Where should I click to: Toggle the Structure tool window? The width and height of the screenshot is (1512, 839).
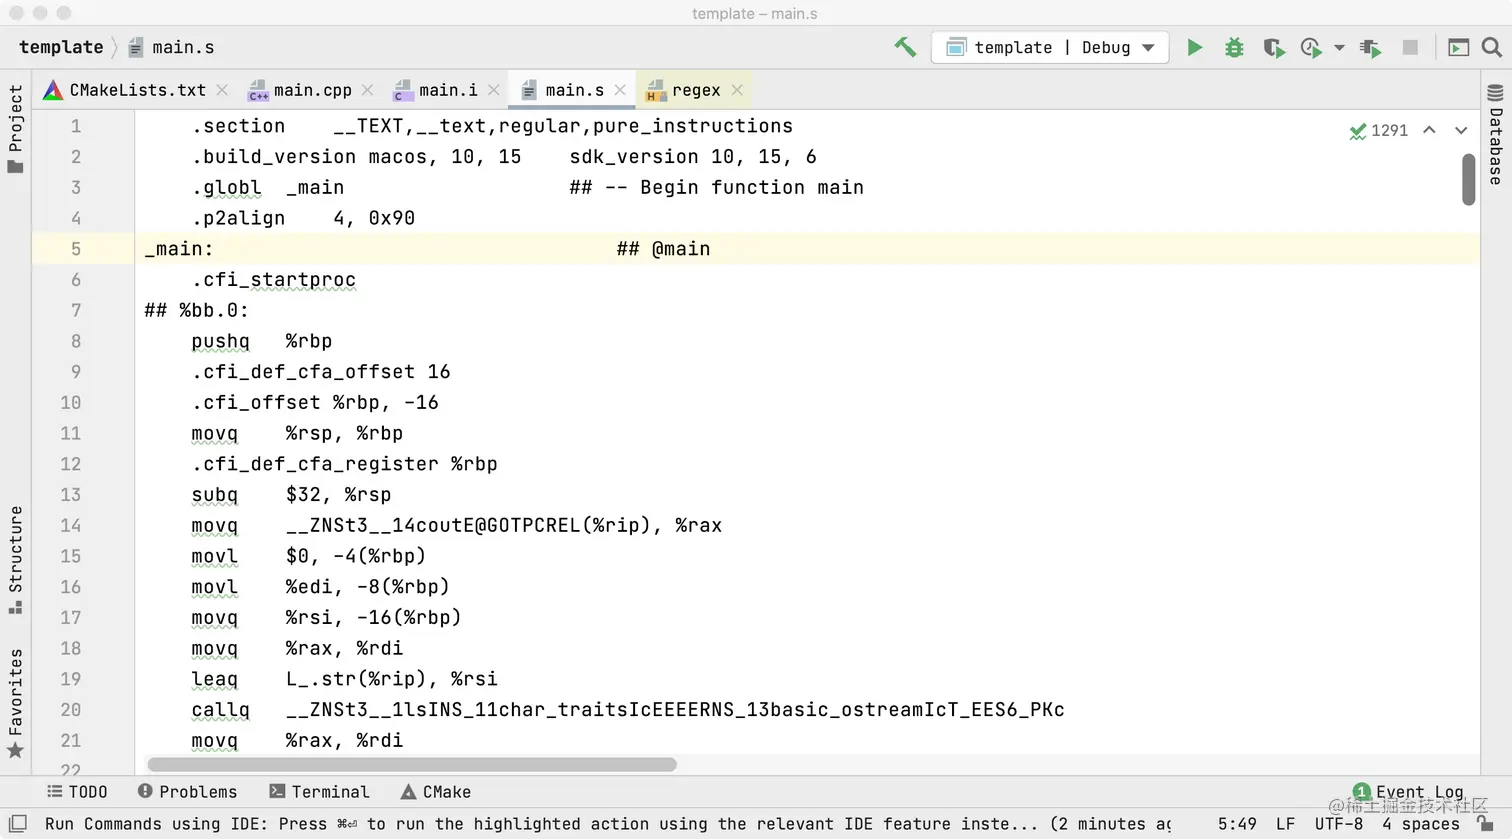point(15,560)
